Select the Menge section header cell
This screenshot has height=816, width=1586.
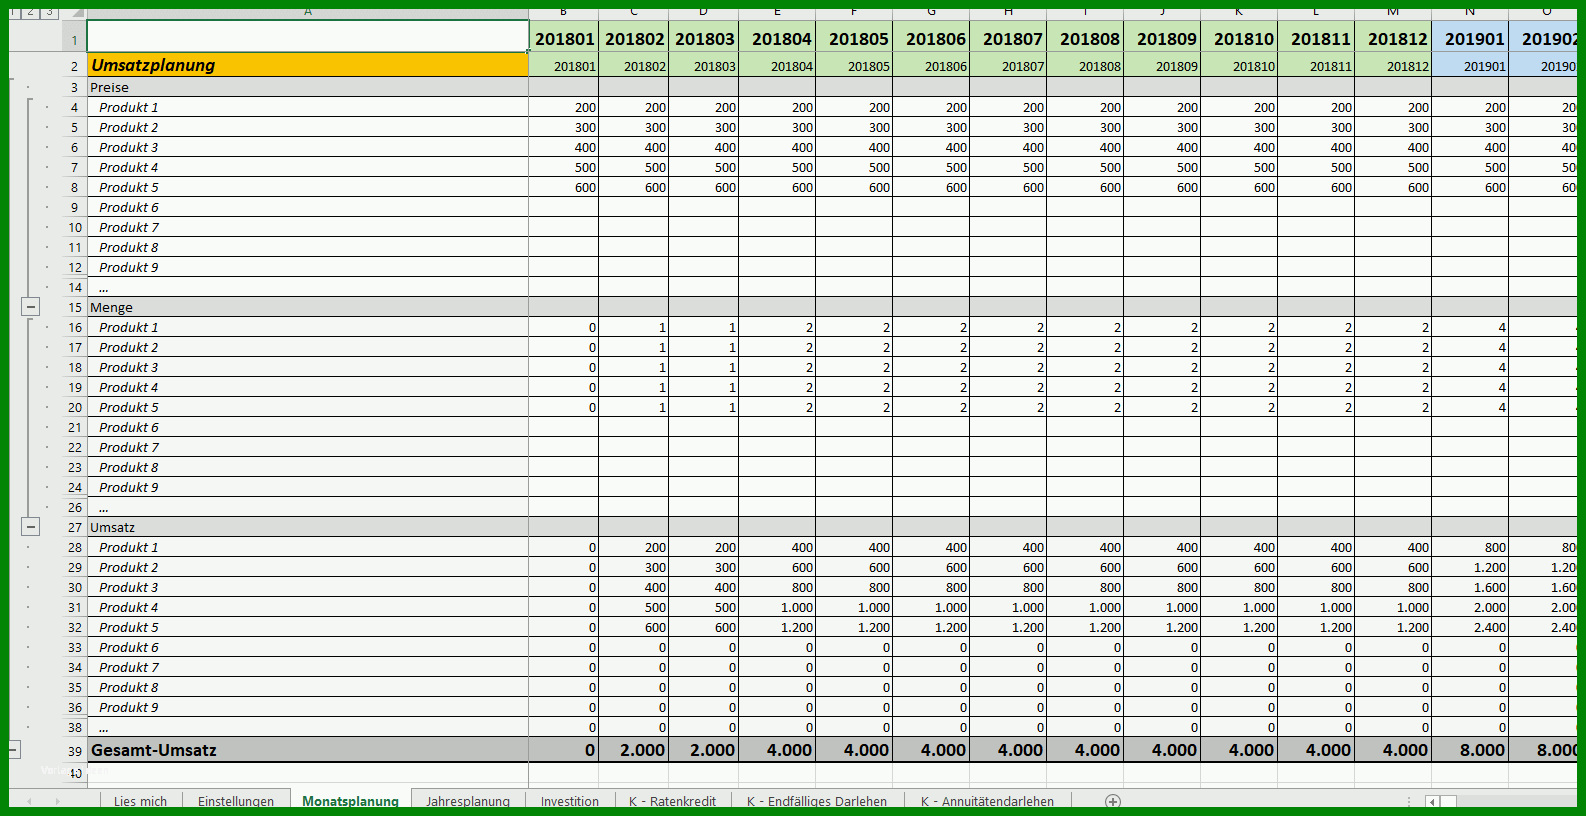coord(308,307)
